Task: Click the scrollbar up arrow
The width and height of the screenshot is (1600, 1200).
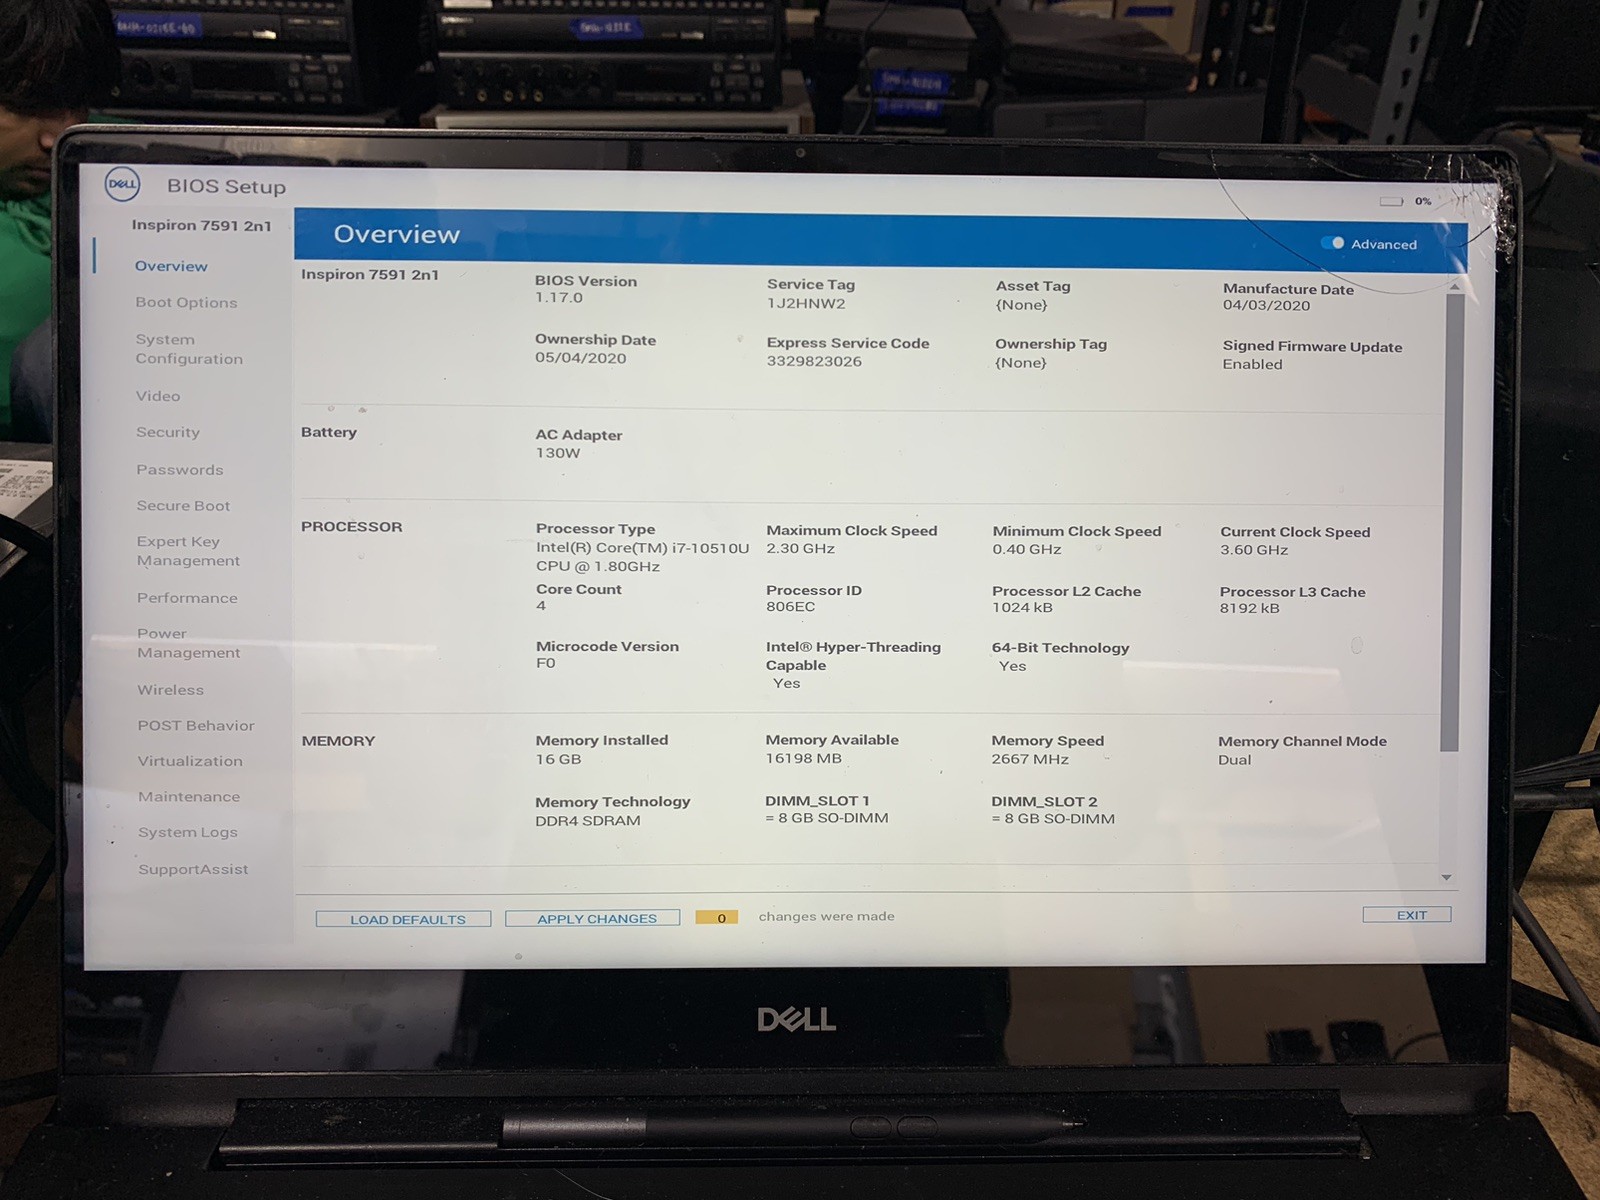Action: point(1455,287)
